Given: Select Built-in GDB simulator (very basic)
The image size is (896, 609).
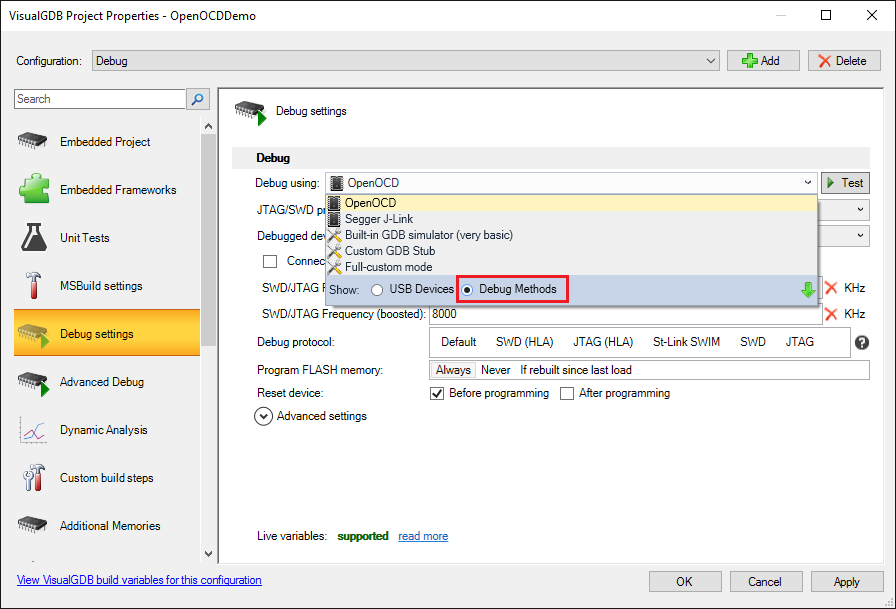Looking at the screenshot, I should pos(571,235).
